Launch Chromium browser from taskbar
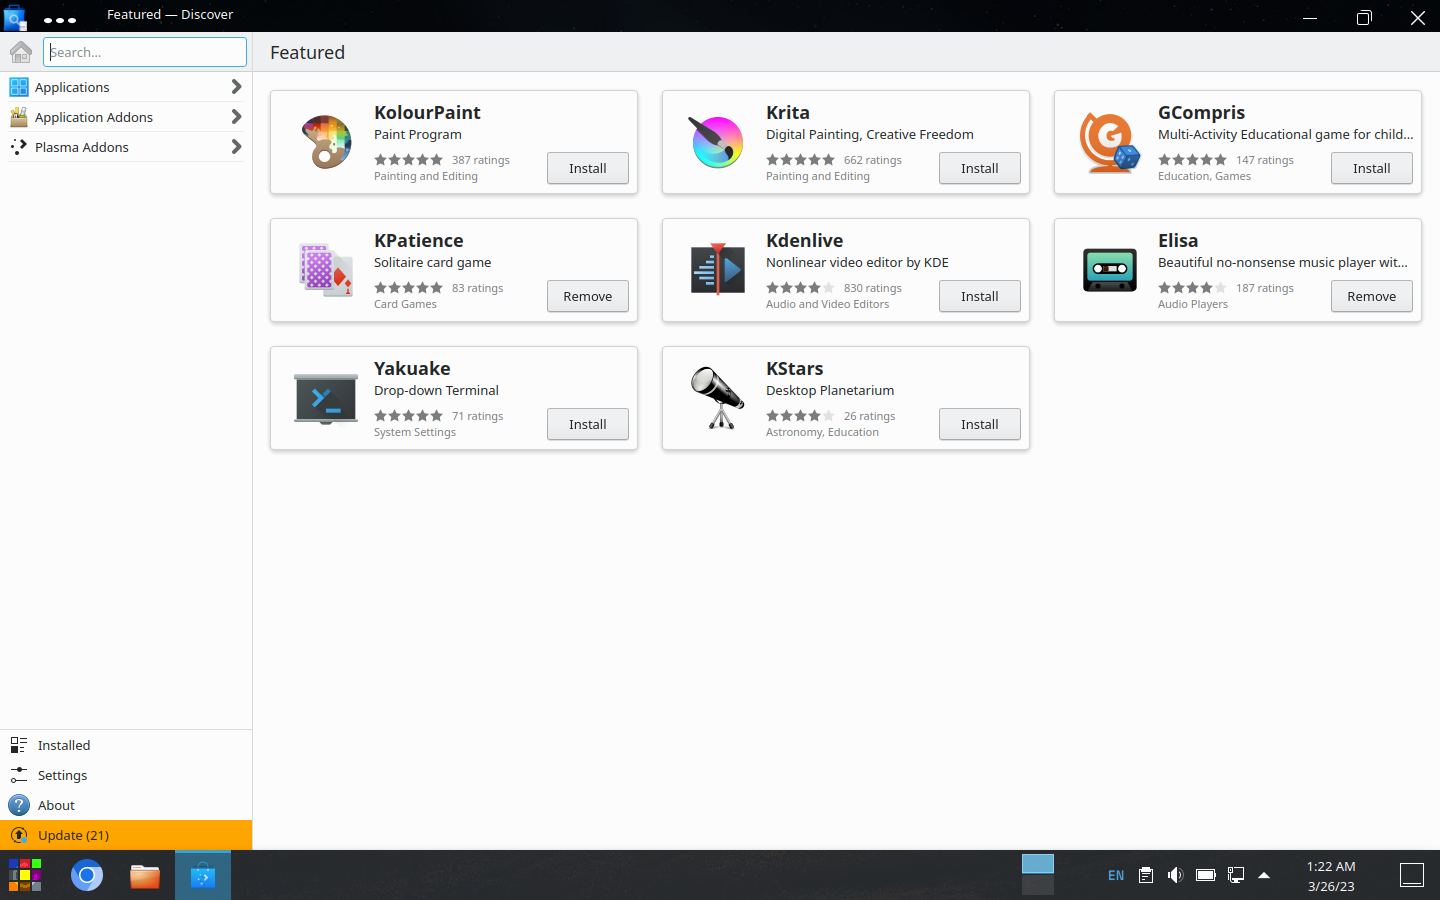This screenshot has width=1440, height=900. [x=87, y=876]
